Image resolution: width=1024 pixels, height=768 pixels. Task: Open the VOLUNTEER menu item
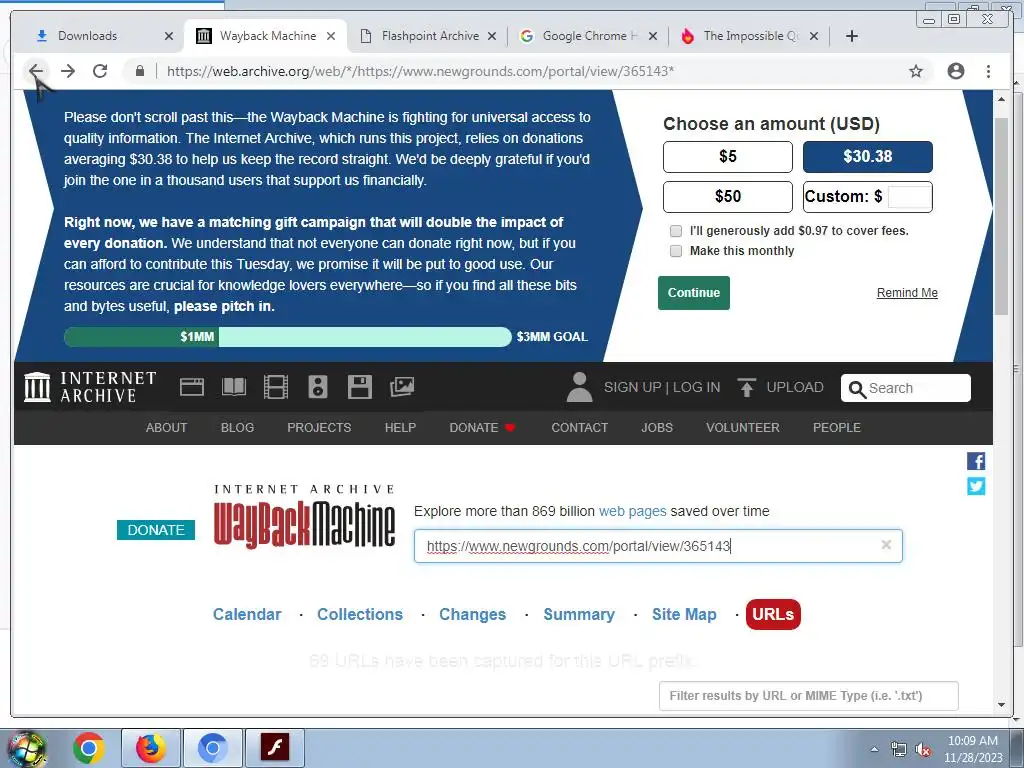(x=743, y=428)
